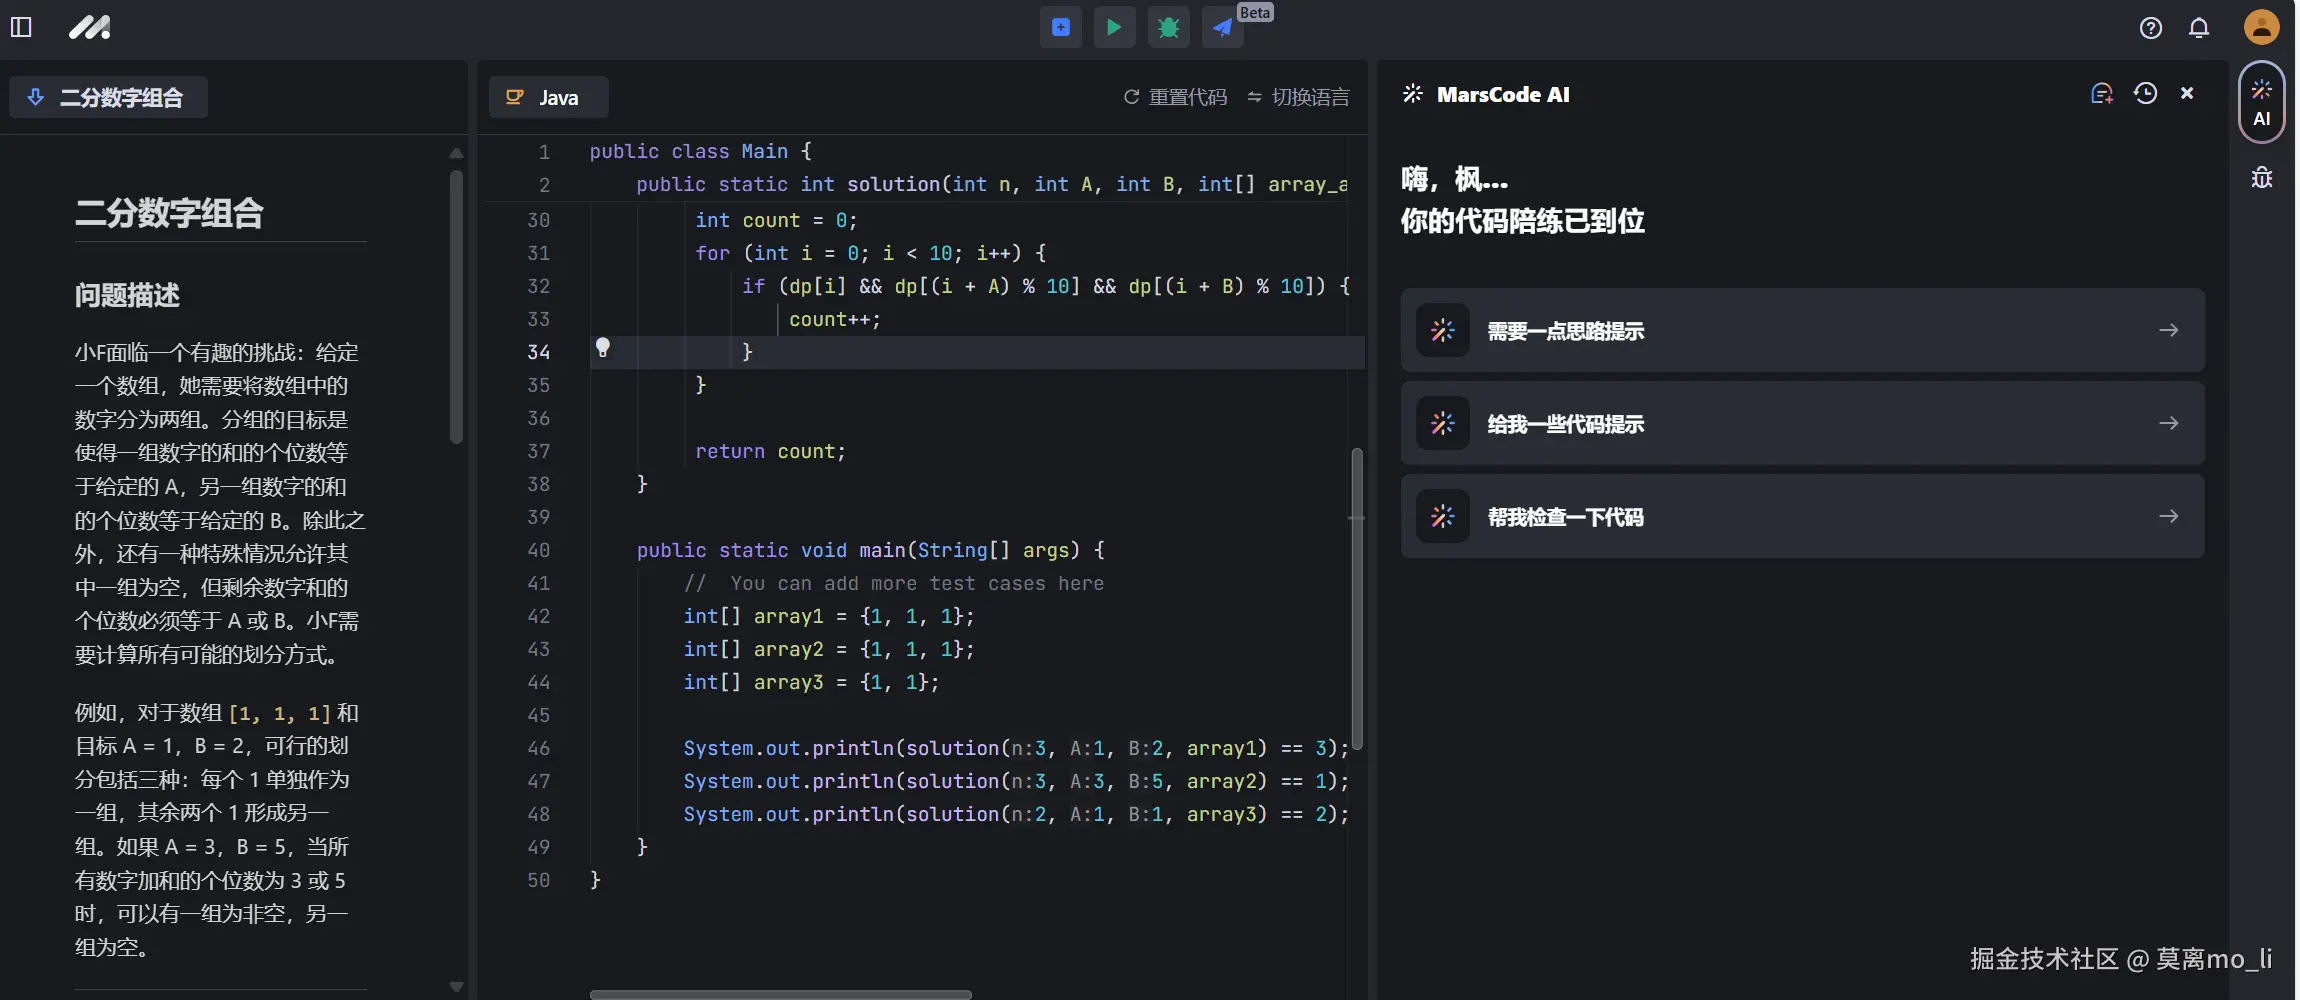Screen dimensions: 2300x1000
Task: Select 给我一些代码提示 suggestion
Action: click(1802, 423)
